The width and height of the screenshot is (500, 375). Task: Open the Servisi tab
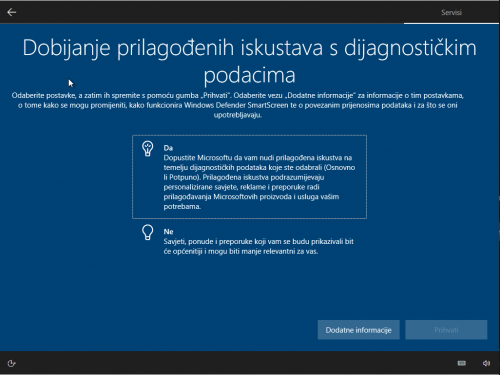coord(451,13)
